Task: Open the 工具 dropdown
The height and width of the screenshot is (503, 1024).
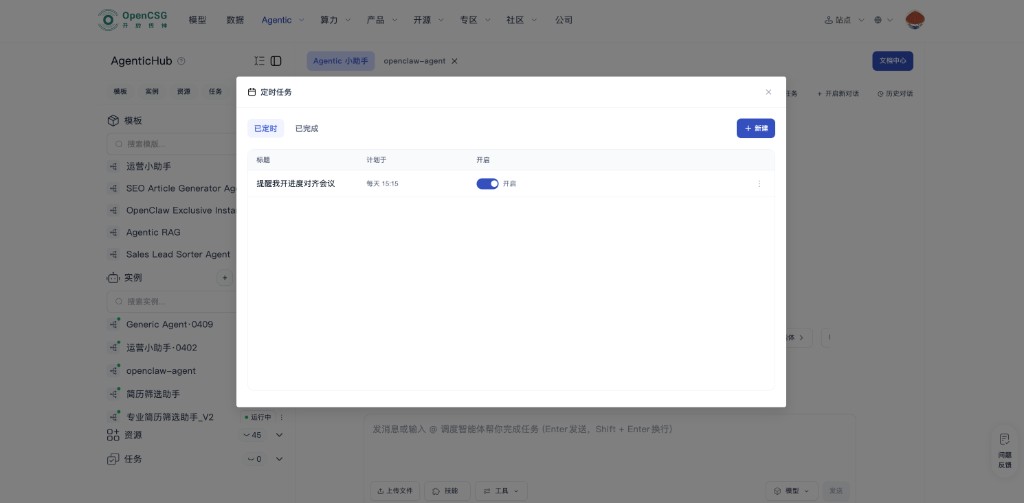Action: pos(501,491)
